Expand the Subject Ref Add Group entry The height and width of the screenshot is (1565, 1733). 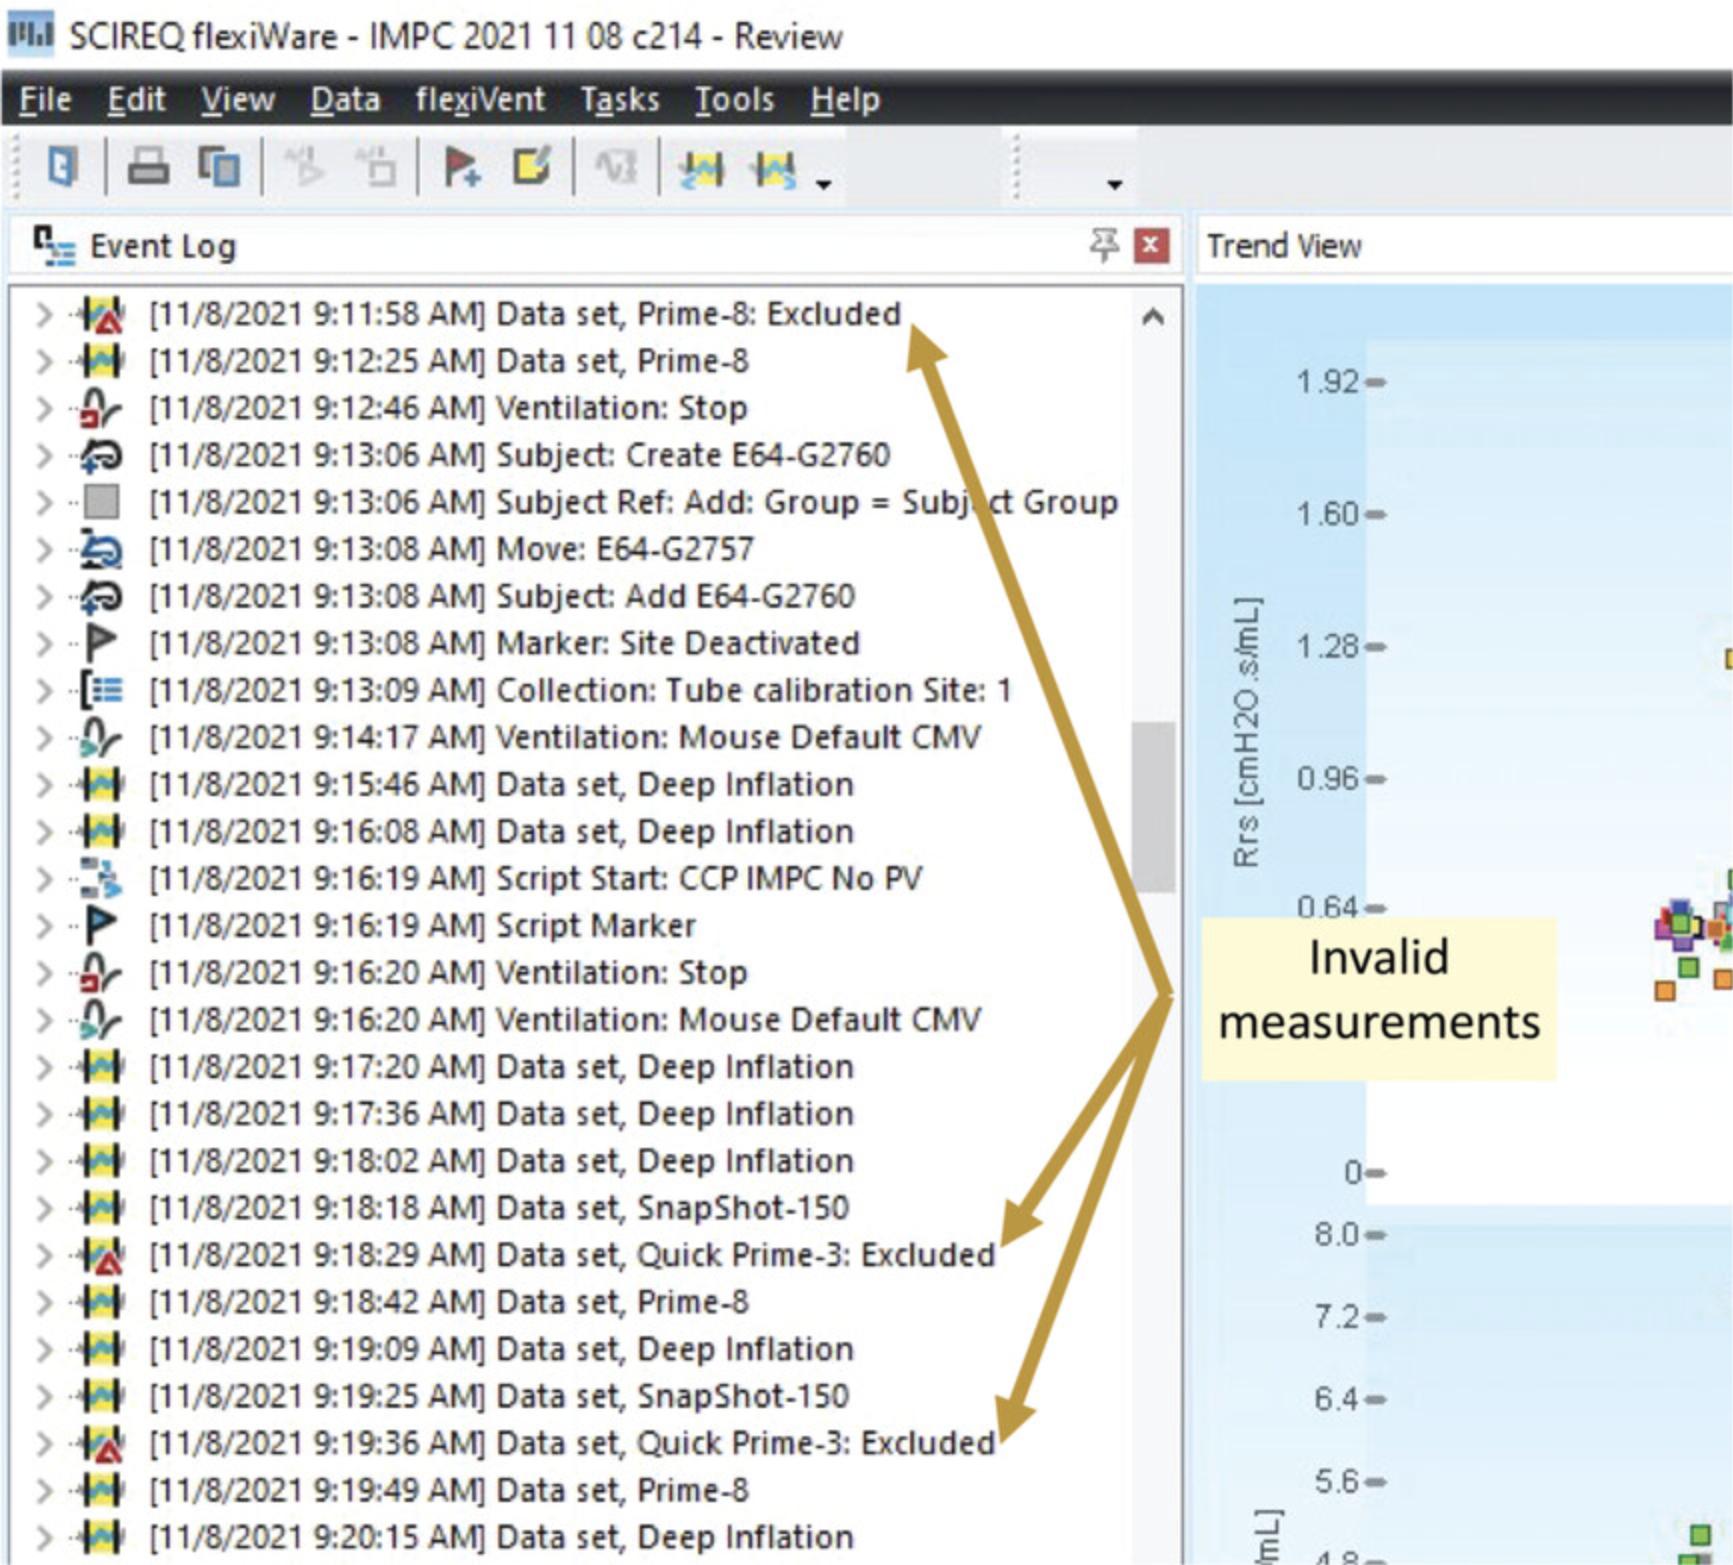click(43, 502)
